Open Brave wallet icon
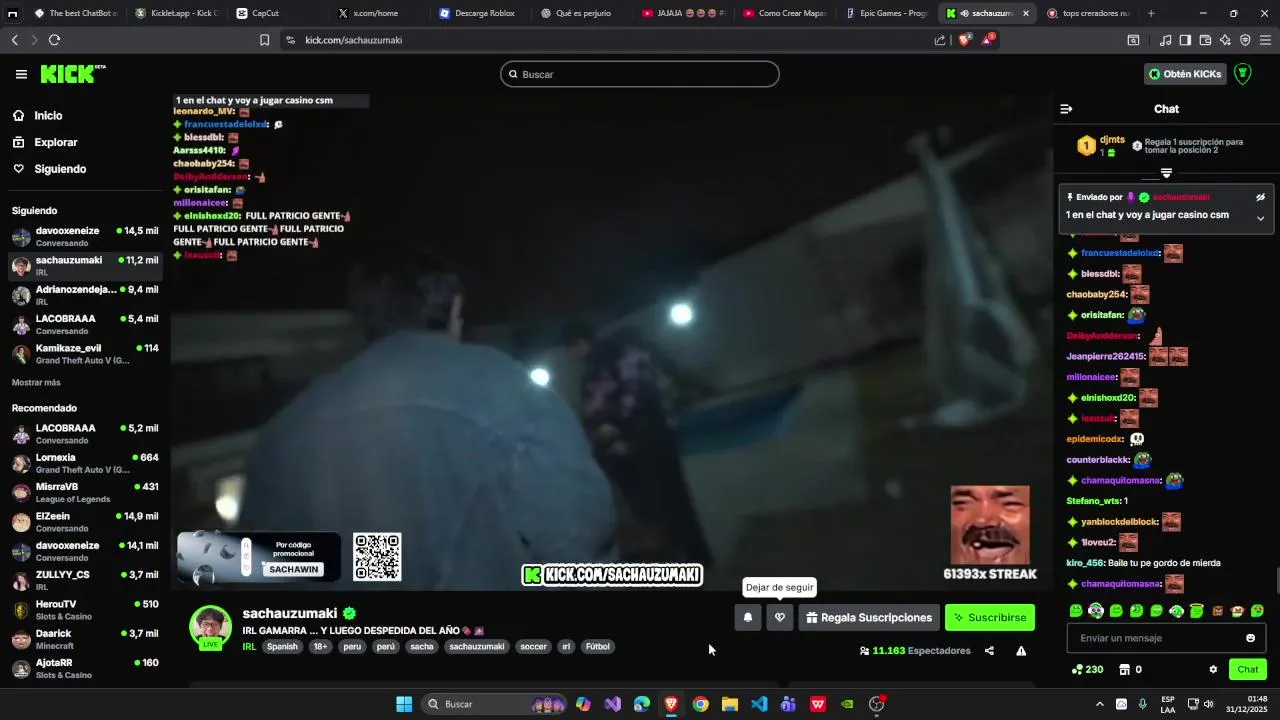Viewport: 1280px width, 720px height. (x=1205, y=40)
